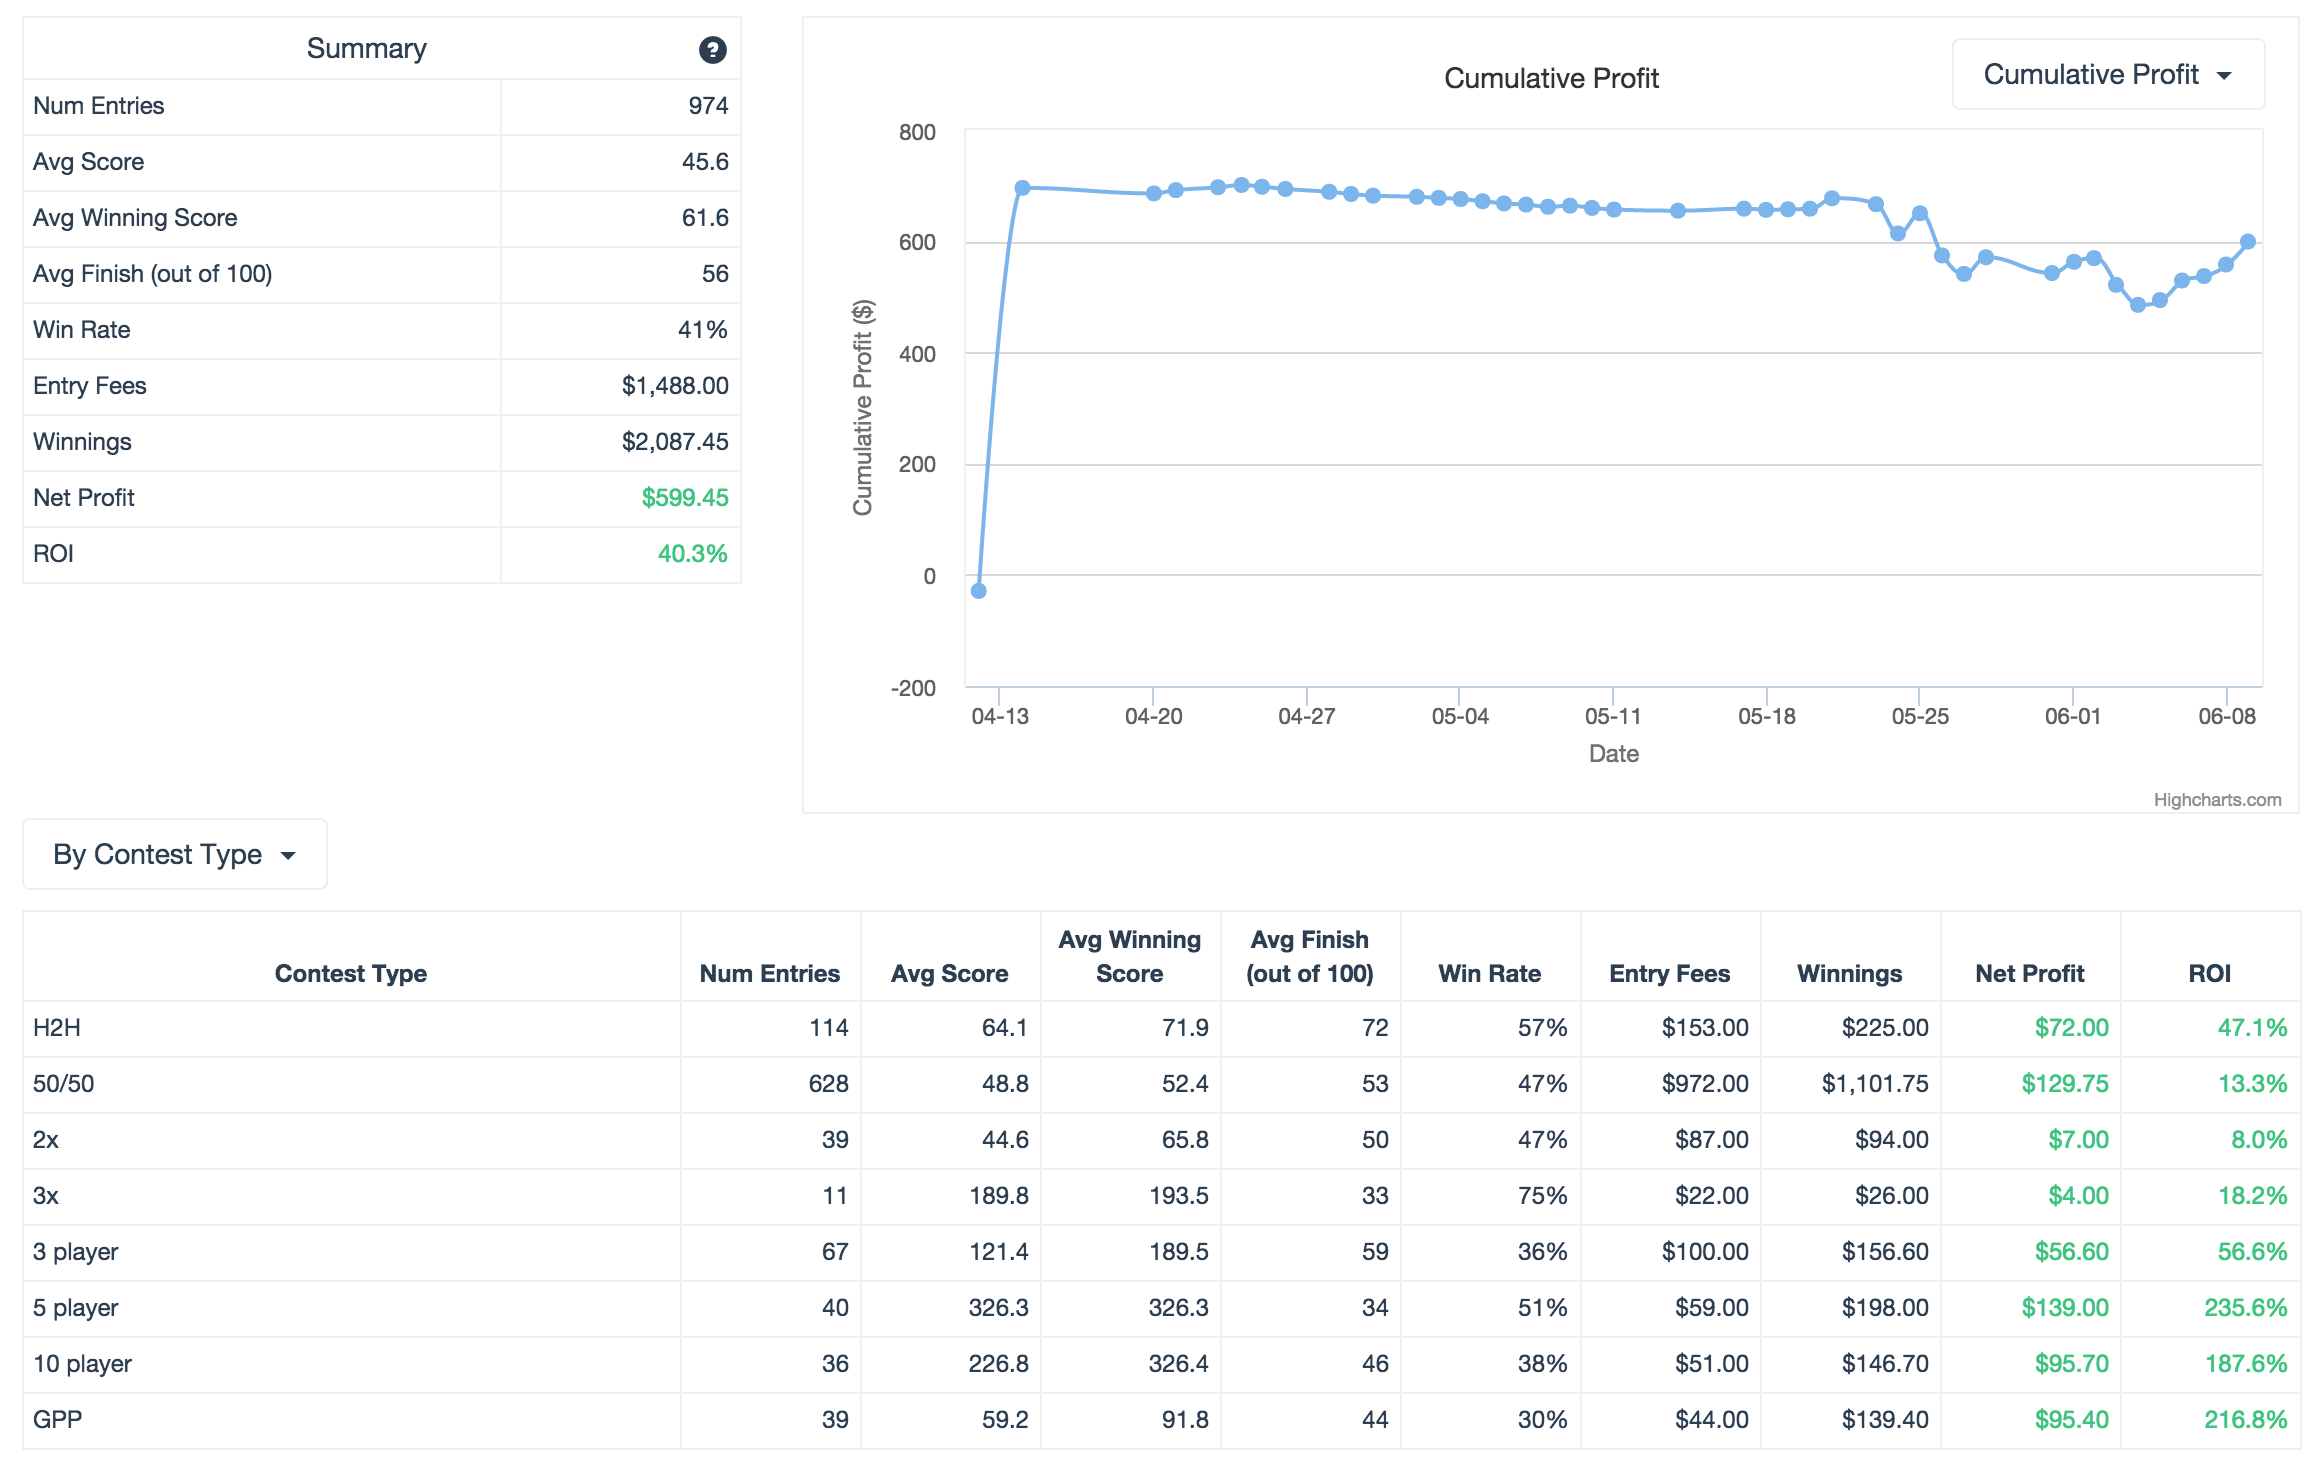2312x1468 pixels.
Task: Click the 5 player row ROI value
Action: tap(2245, 1308)
